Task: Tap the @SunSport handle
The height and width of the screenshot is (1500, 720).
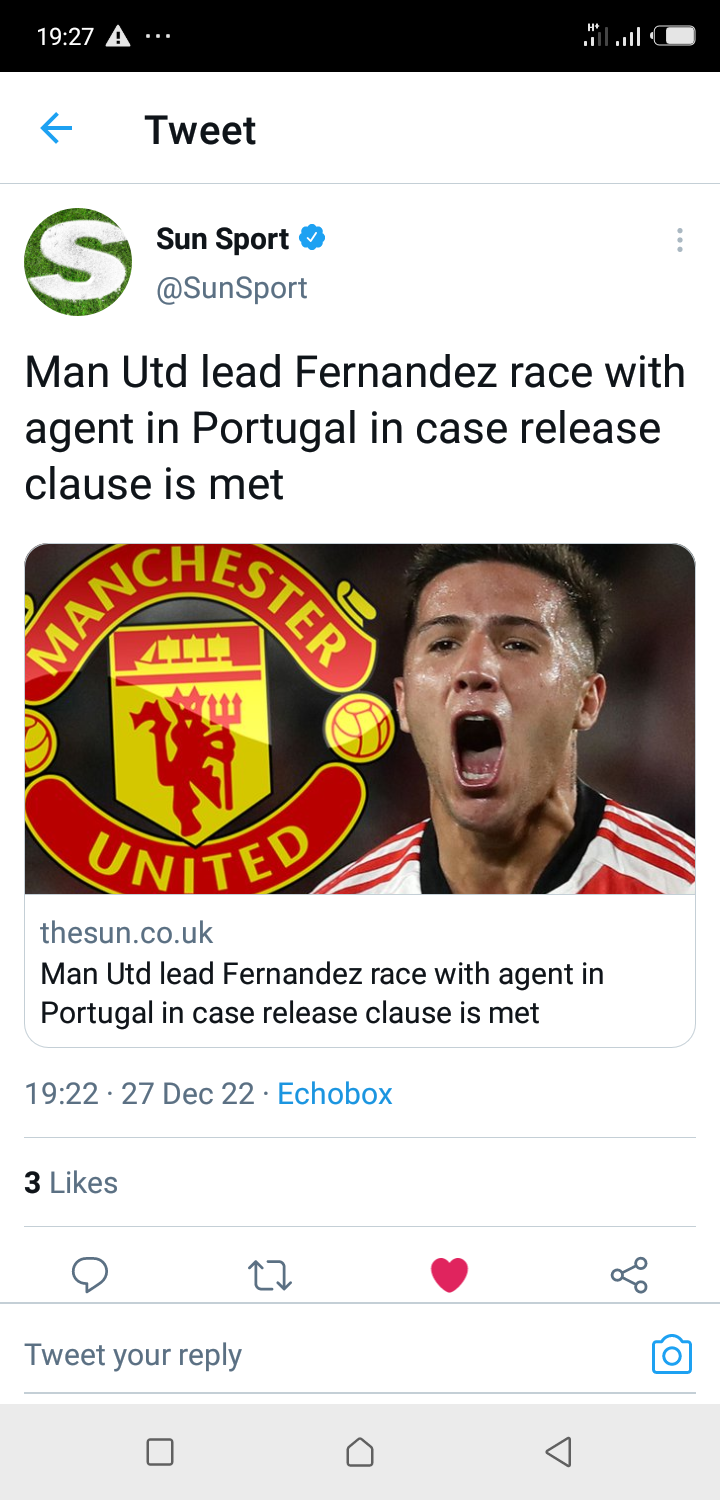Action: [231, 288]
